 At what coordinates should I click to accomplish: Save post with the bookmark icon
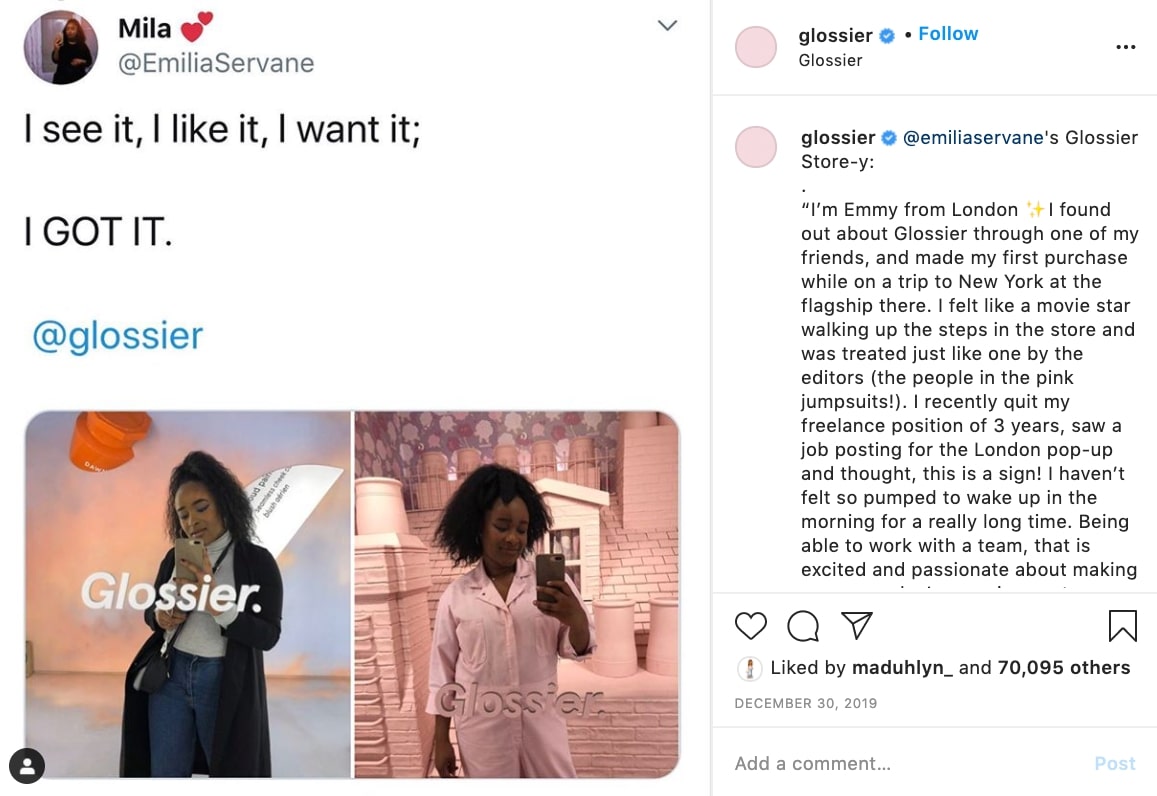[1122, 626]
